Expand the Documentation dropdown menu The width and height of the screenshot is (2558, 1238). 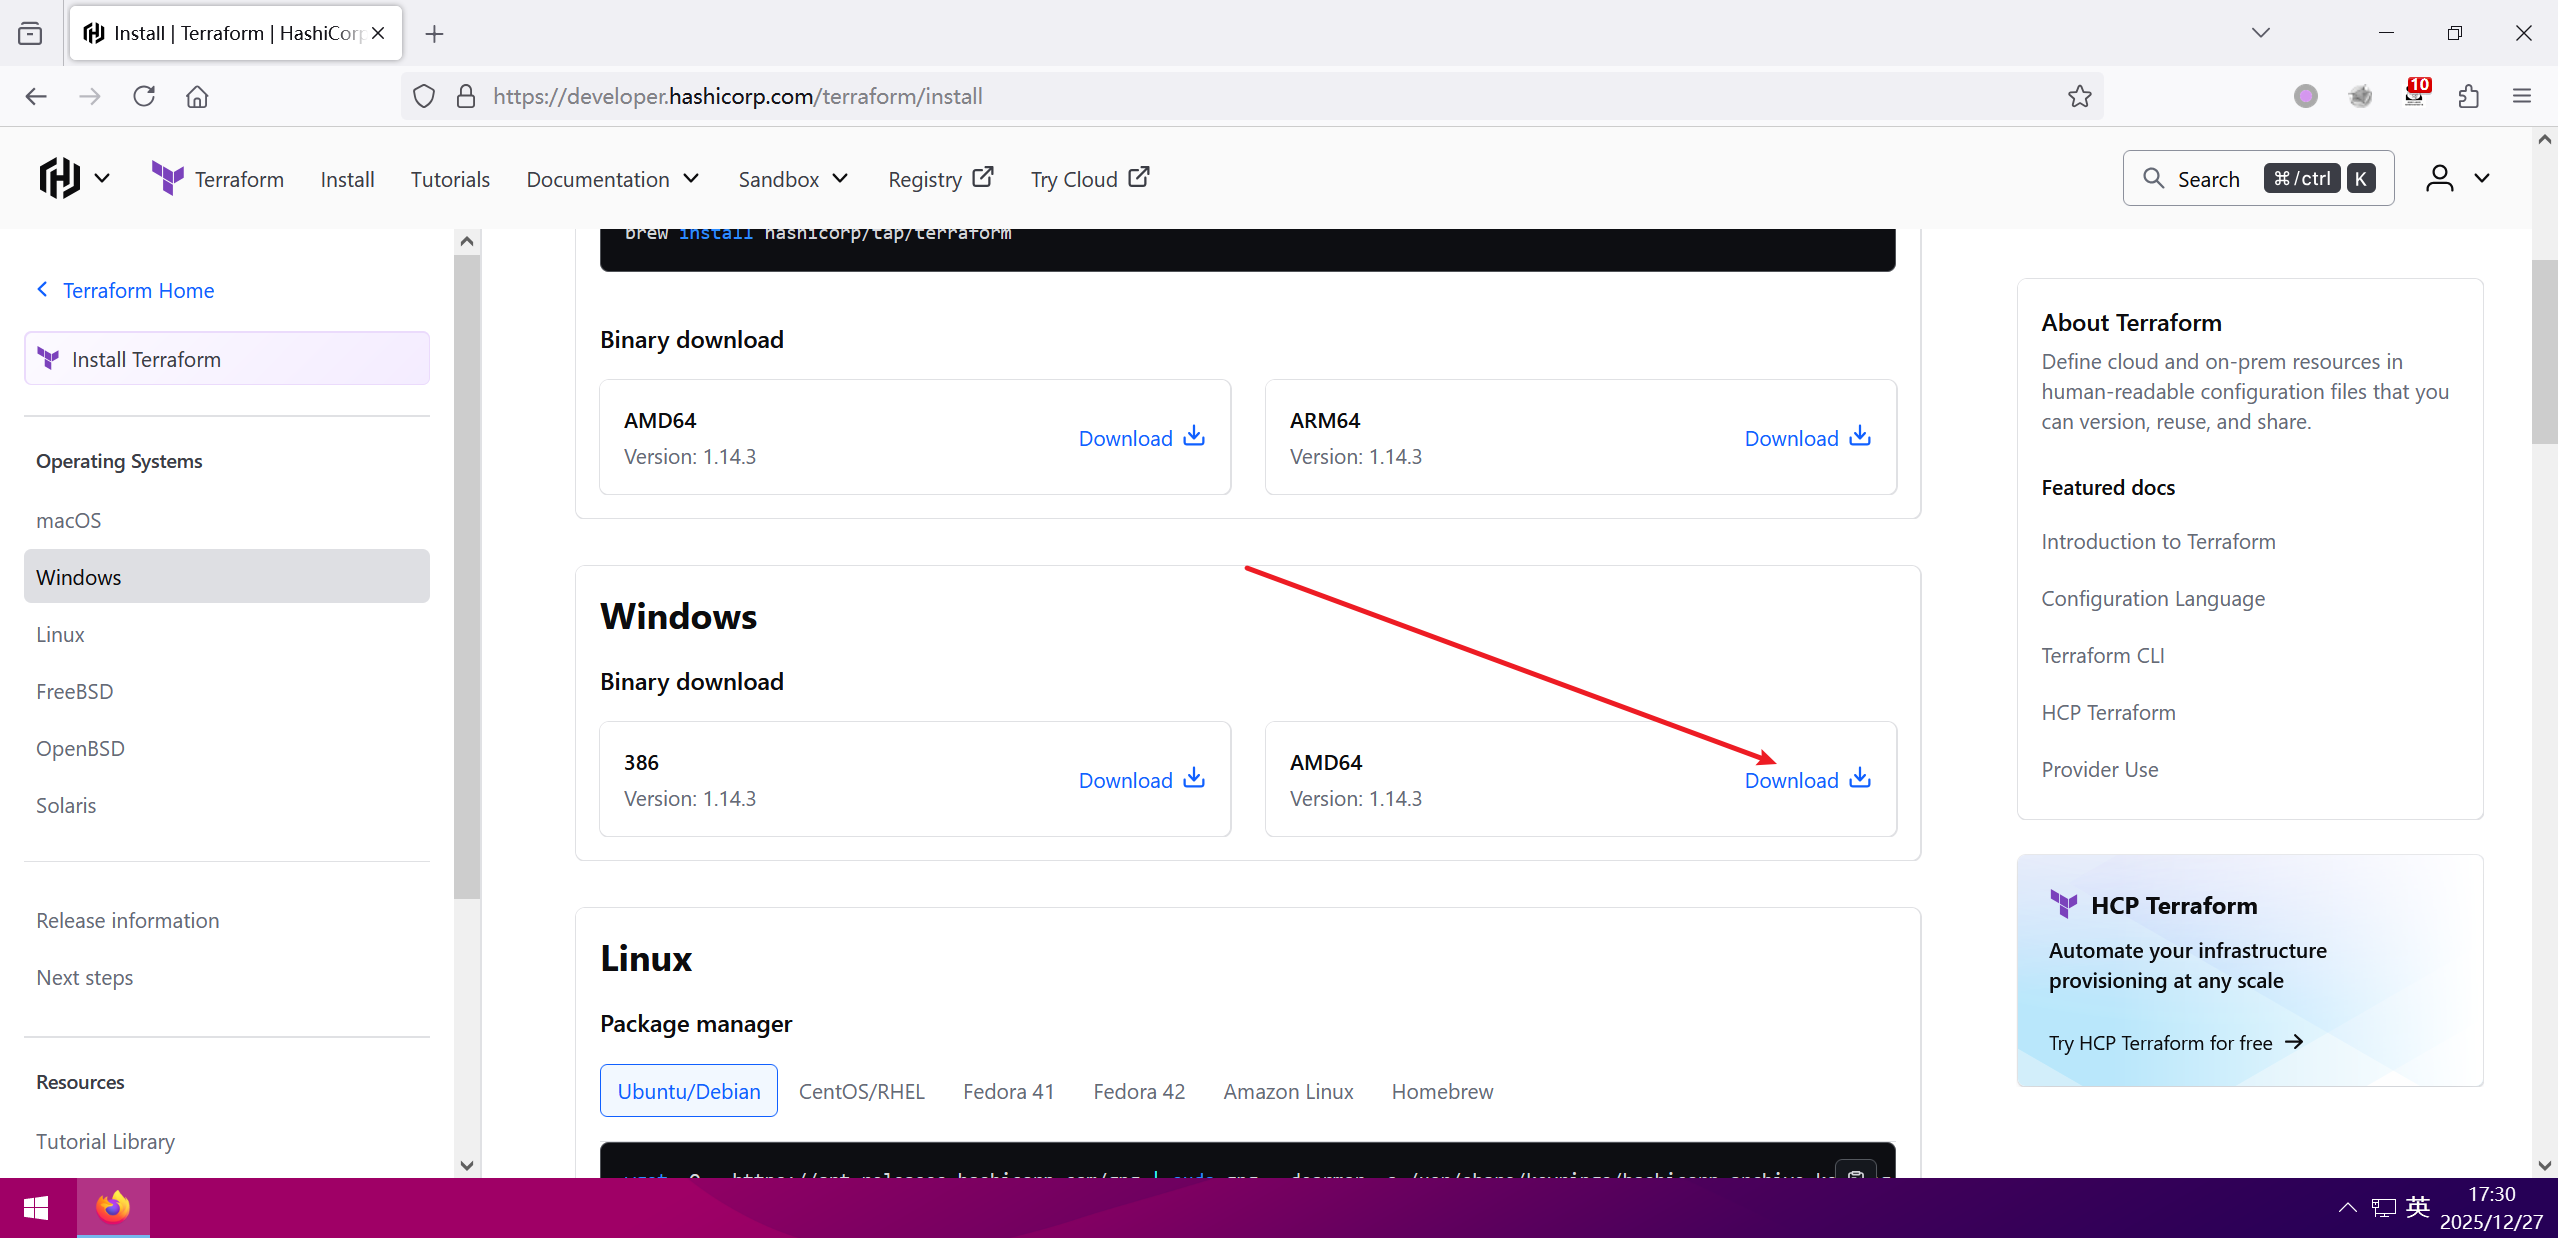coord(612,179)
